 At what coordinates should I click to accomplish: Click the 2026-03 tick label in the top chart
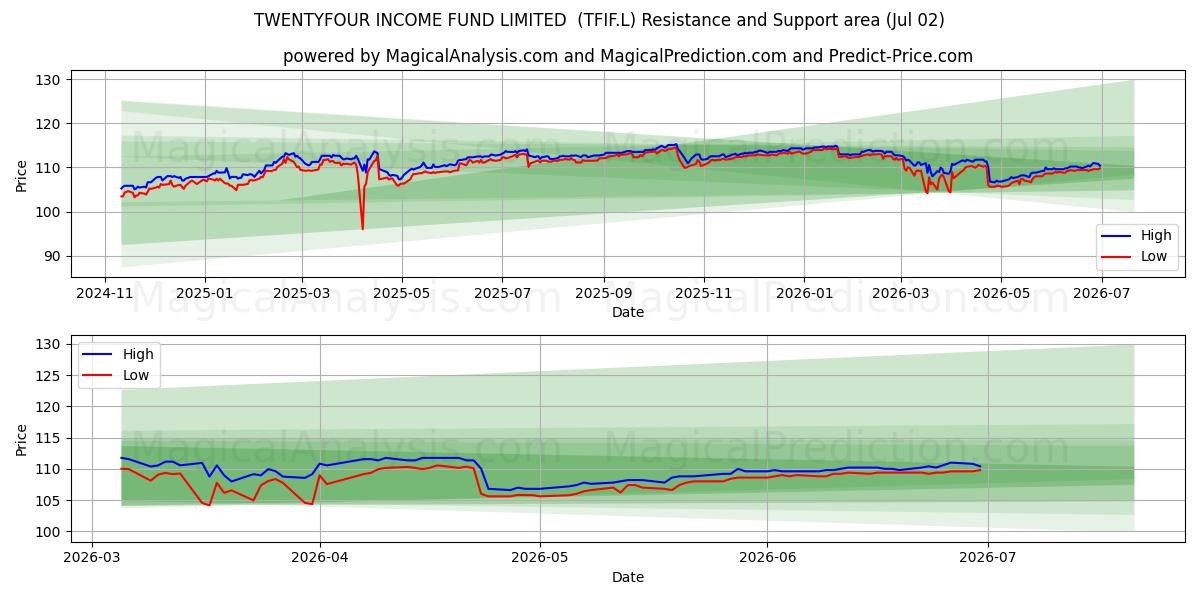pyautogui.click(x=900, y=295)
